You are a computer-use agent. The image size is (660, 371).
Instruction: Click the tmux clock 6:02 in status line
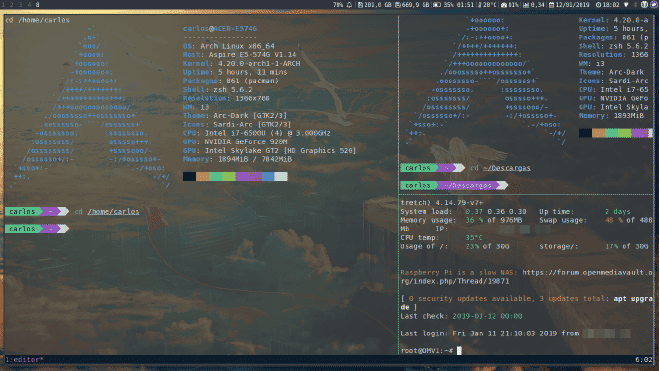(x=644, y=360)
